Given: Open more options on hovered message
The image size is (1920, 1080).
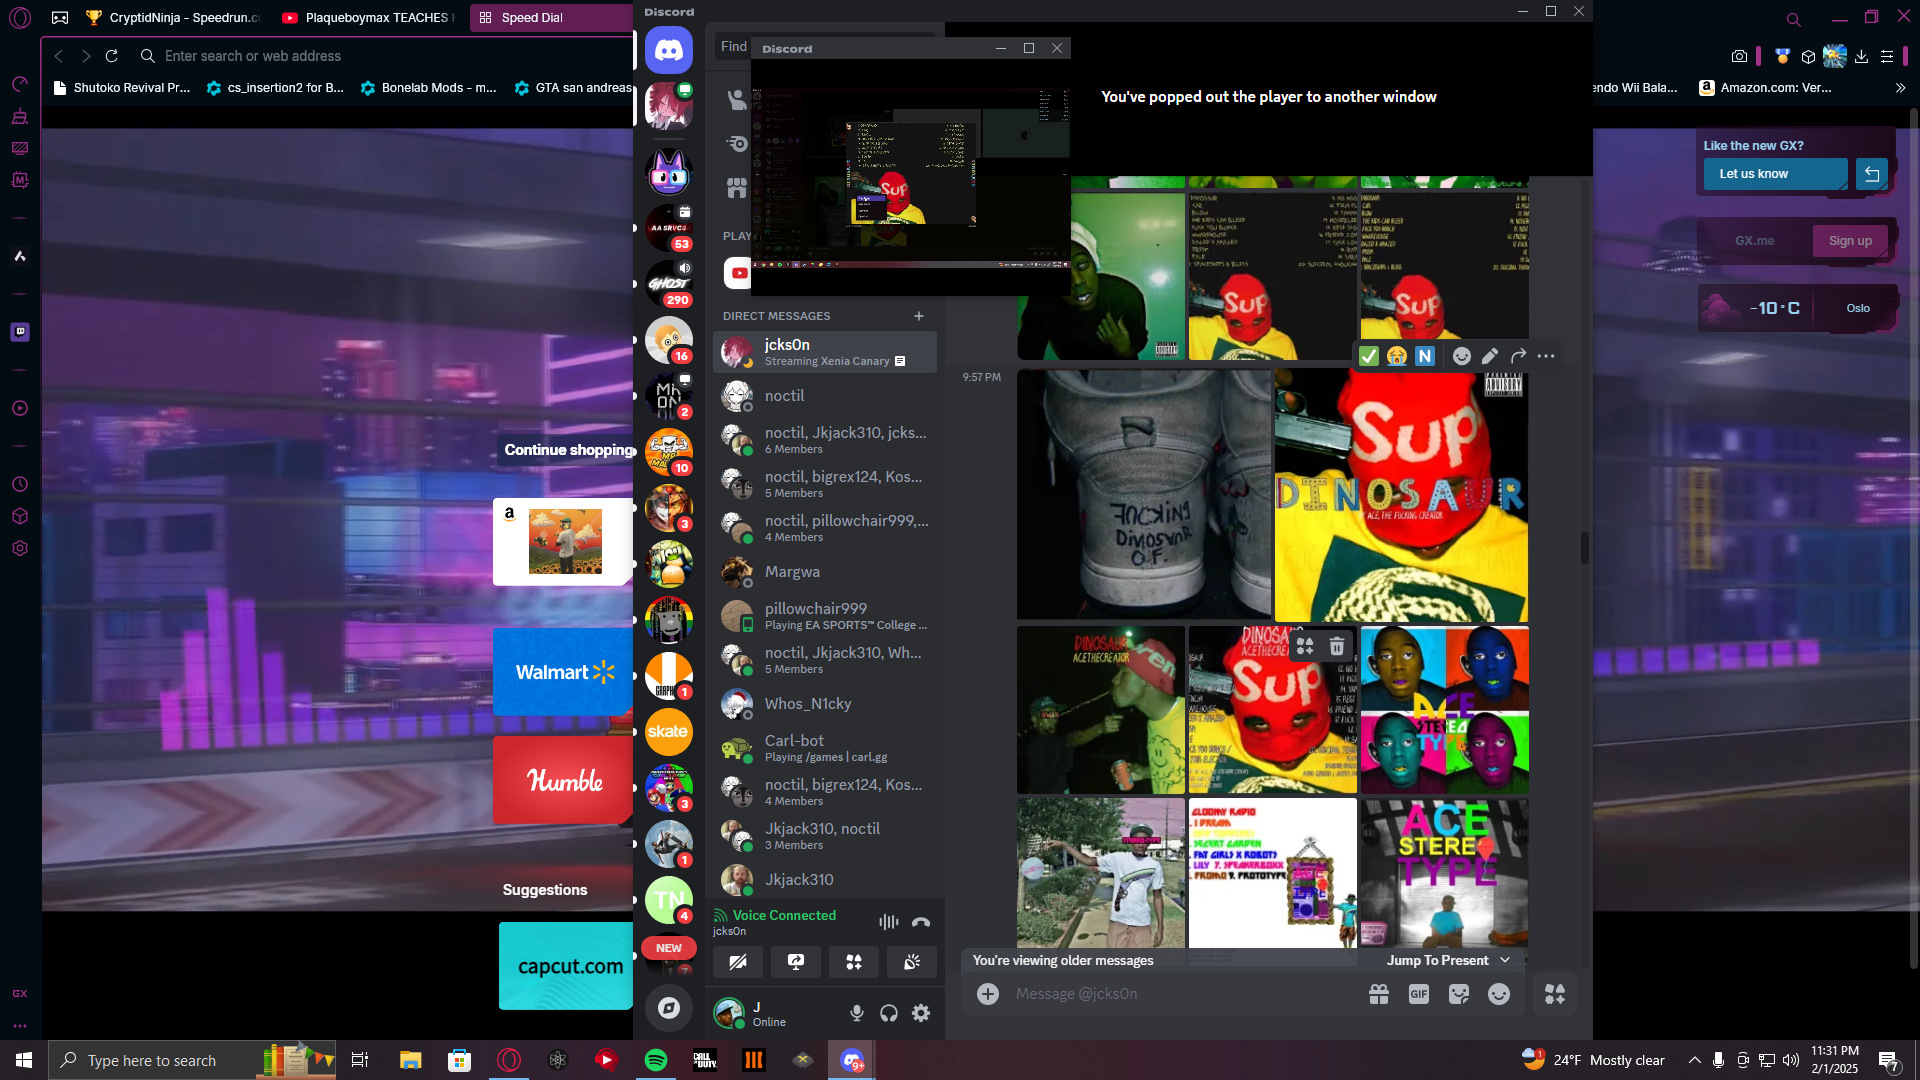Looking at the screenshot, I should (x=1546, y=356).
